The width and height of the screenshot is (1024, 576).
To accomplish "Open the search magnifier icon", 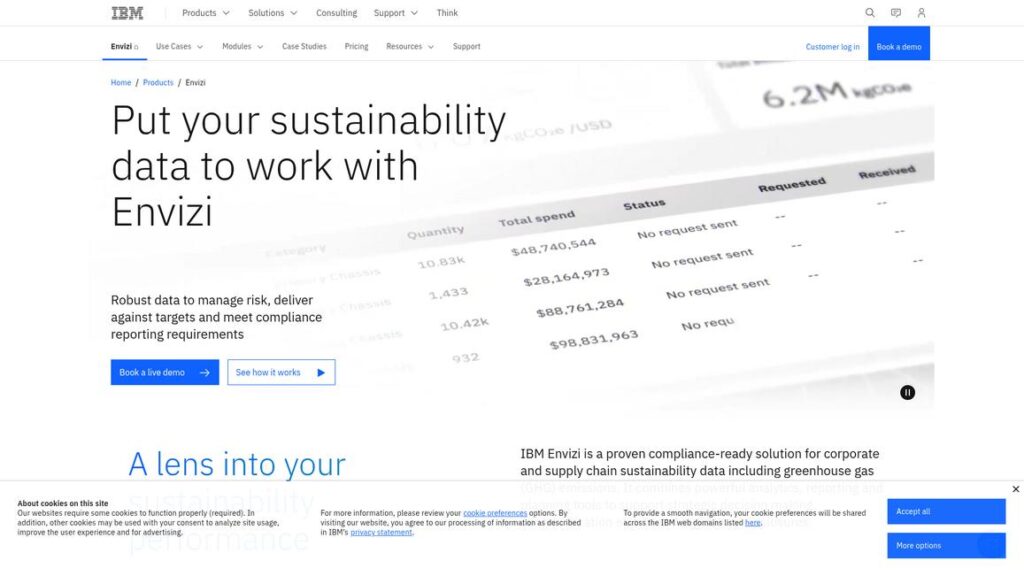I will pyautogui.click(x=870, y=12).
